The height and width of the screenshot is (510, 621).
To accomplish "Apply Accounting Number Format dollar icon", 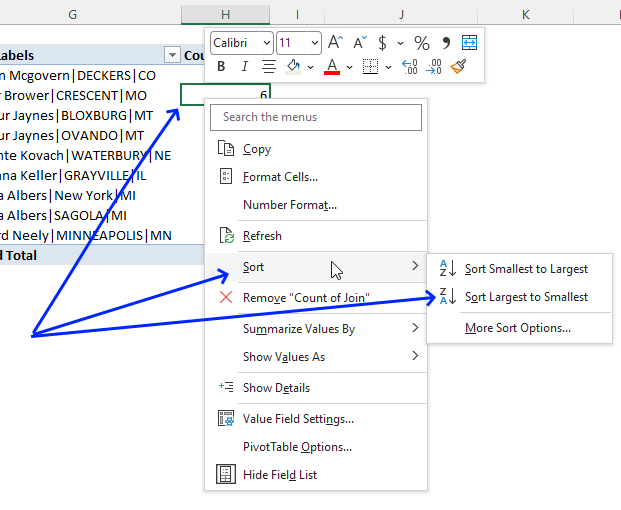I will coord(382,43).
